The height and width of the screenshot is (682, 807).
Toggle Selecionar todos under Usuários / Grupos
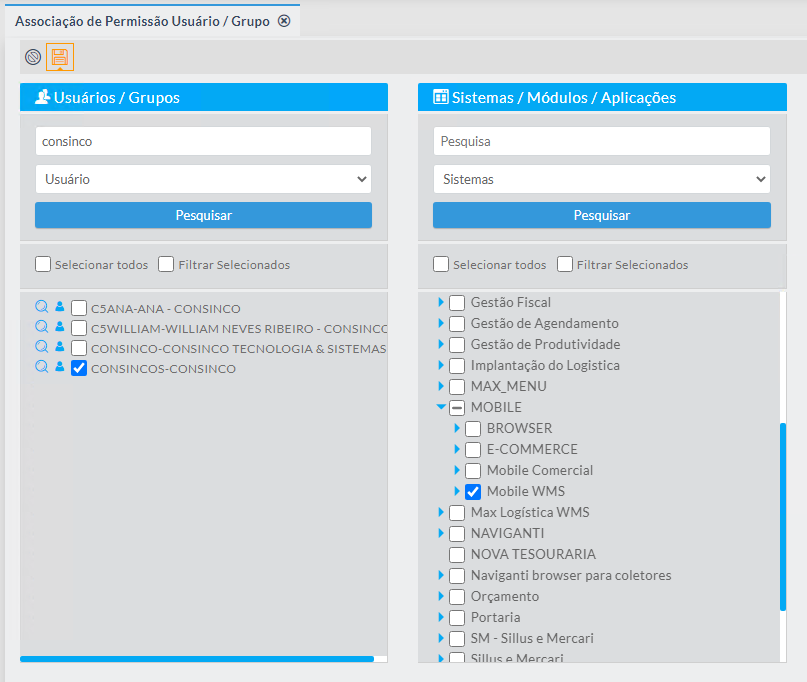43,264
